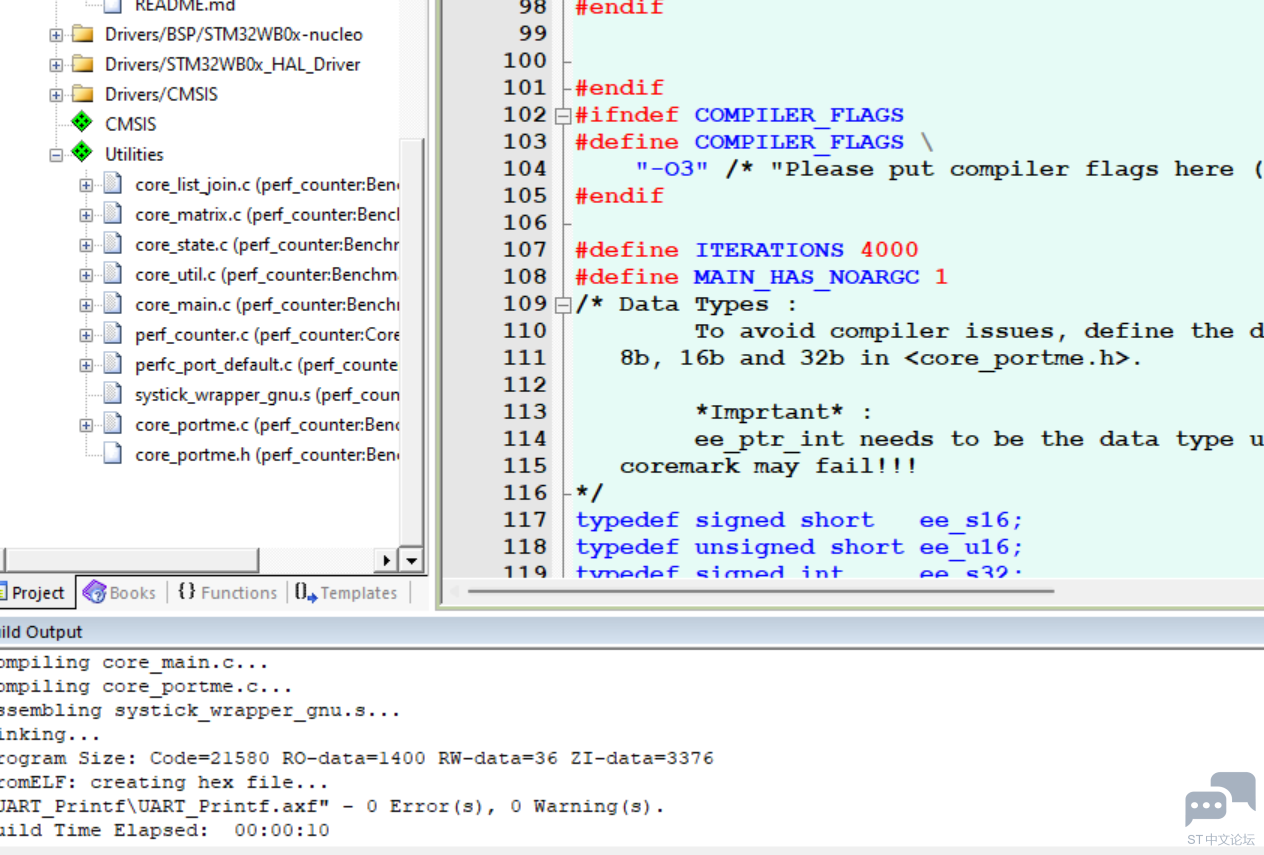The width and height of the screenshot is (1264, 855).
Task: Click the core_util.c file icon
Action: [x=114, y=274]
